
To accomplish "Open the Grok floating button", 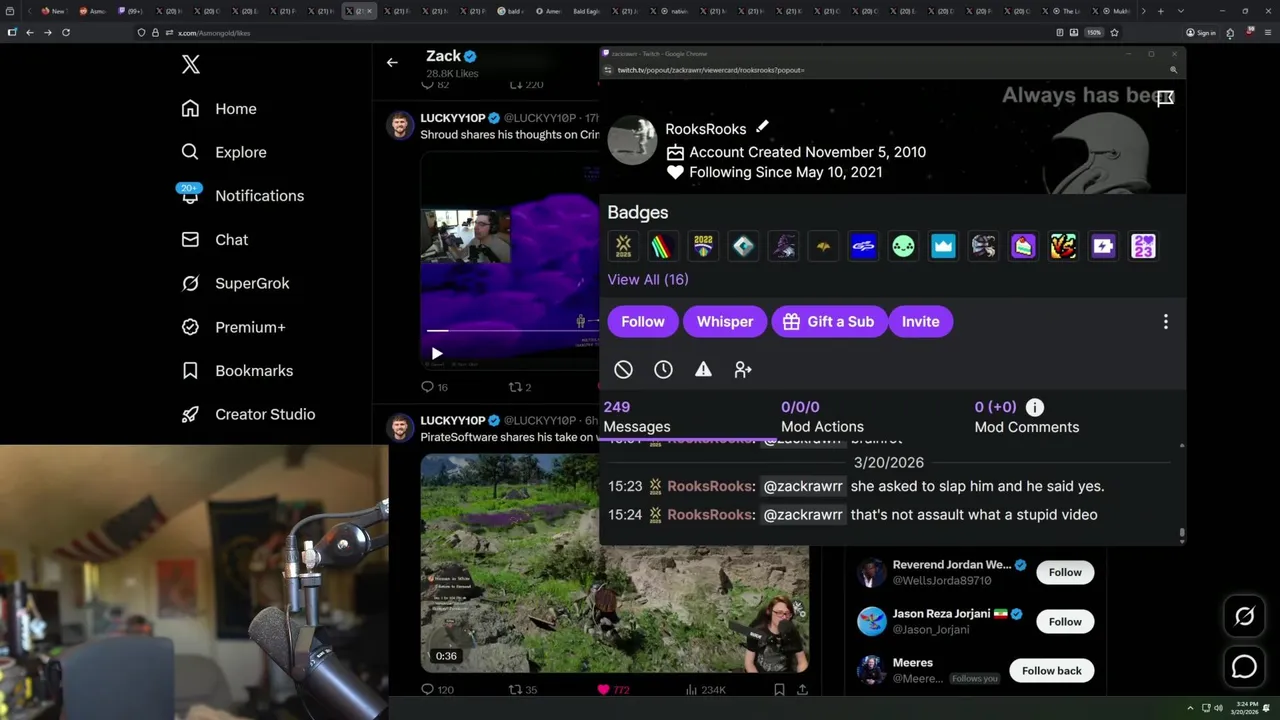I will pos(1244,617).
